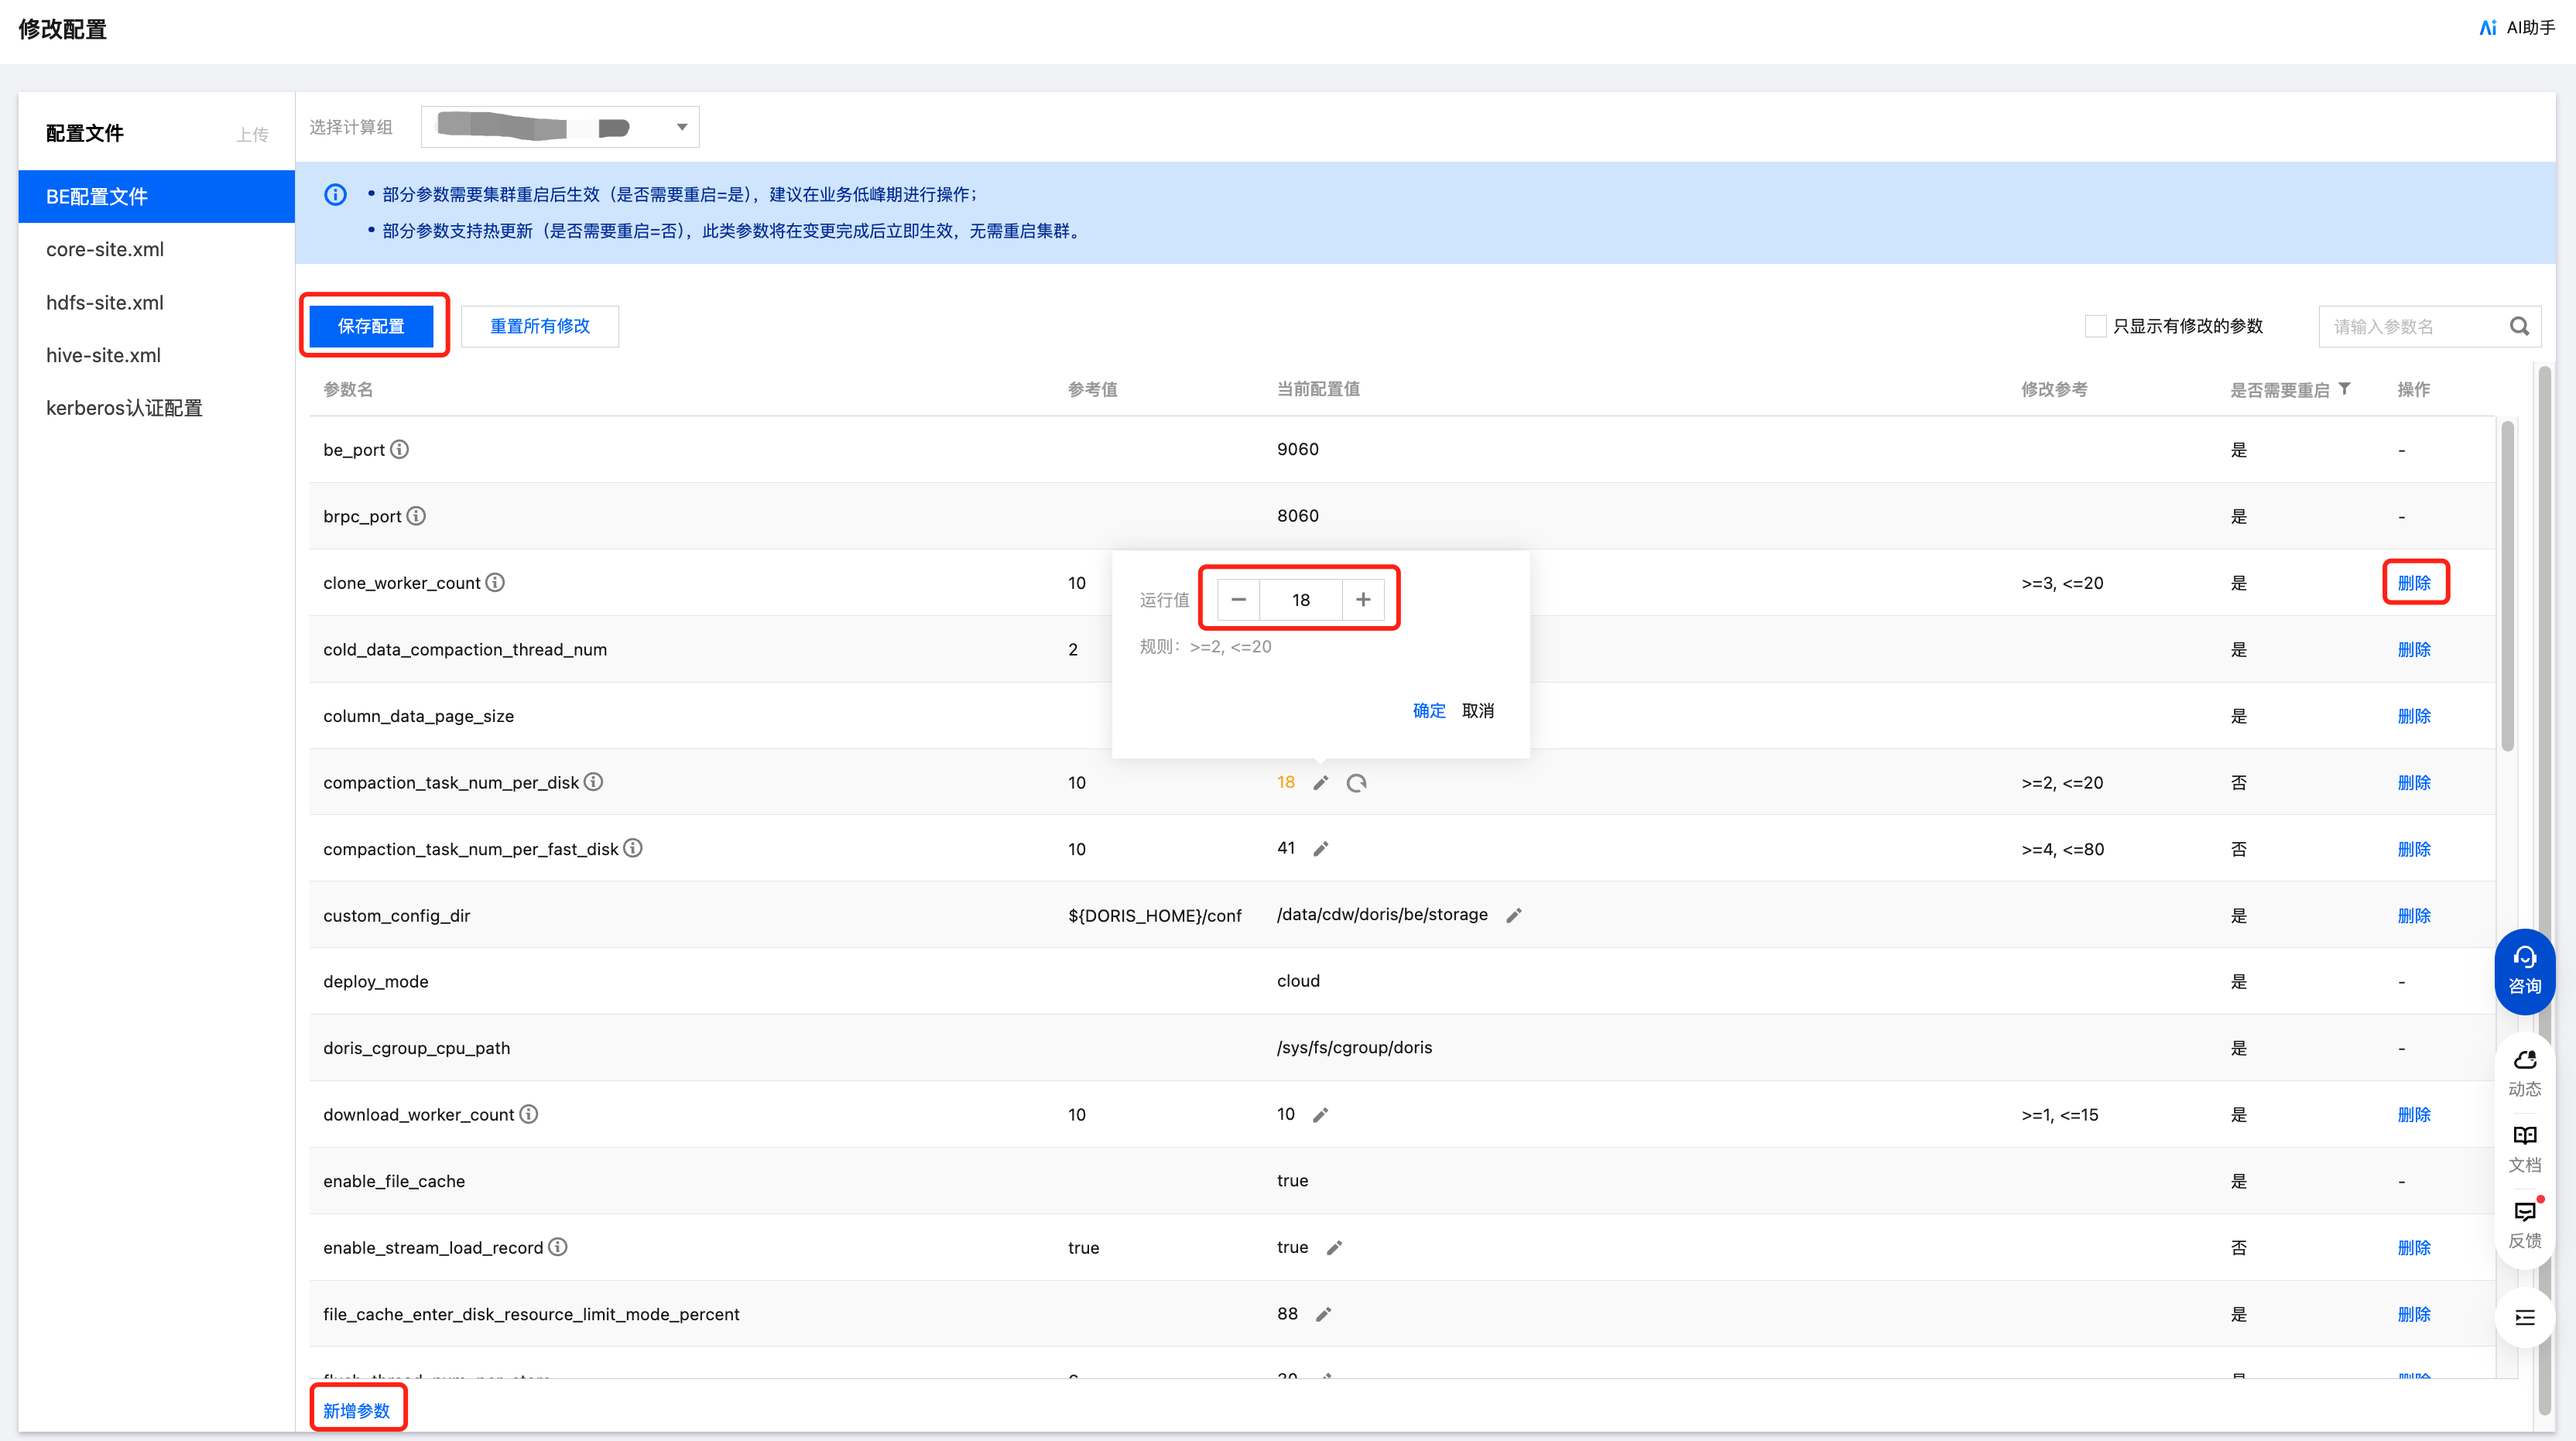Screen dimensions: 2576x1441
Task: Click info icon beside be_port
Action: point(399,449)
